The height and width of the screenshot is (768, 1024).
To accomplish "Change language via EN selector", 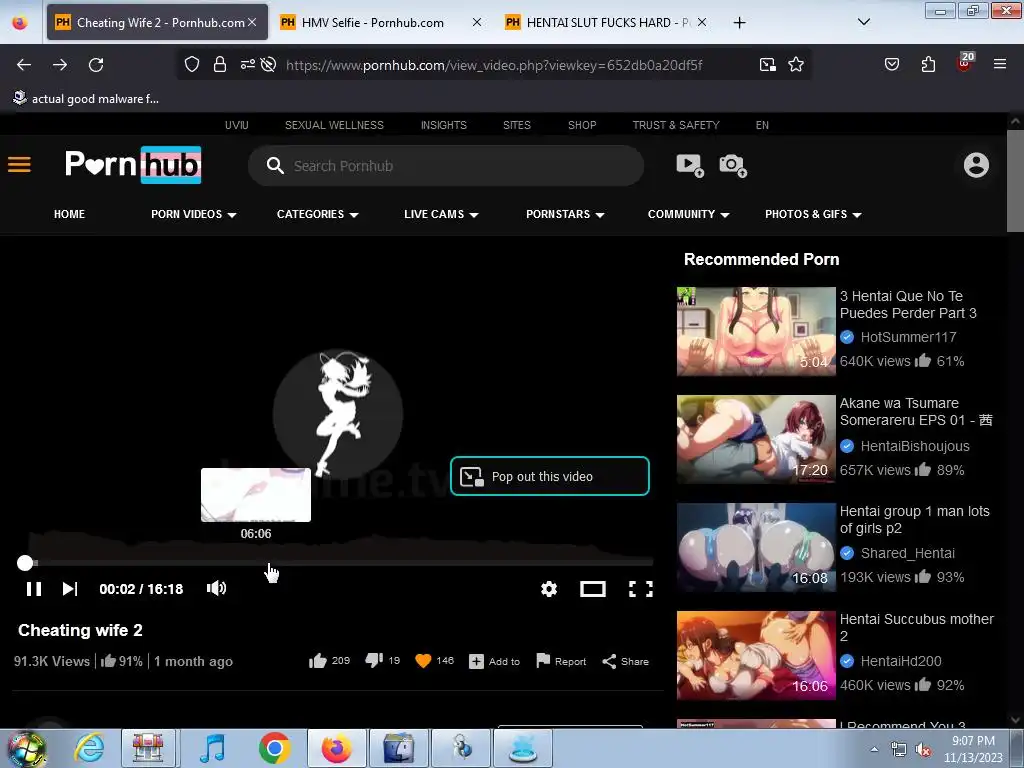I will 762,125.
